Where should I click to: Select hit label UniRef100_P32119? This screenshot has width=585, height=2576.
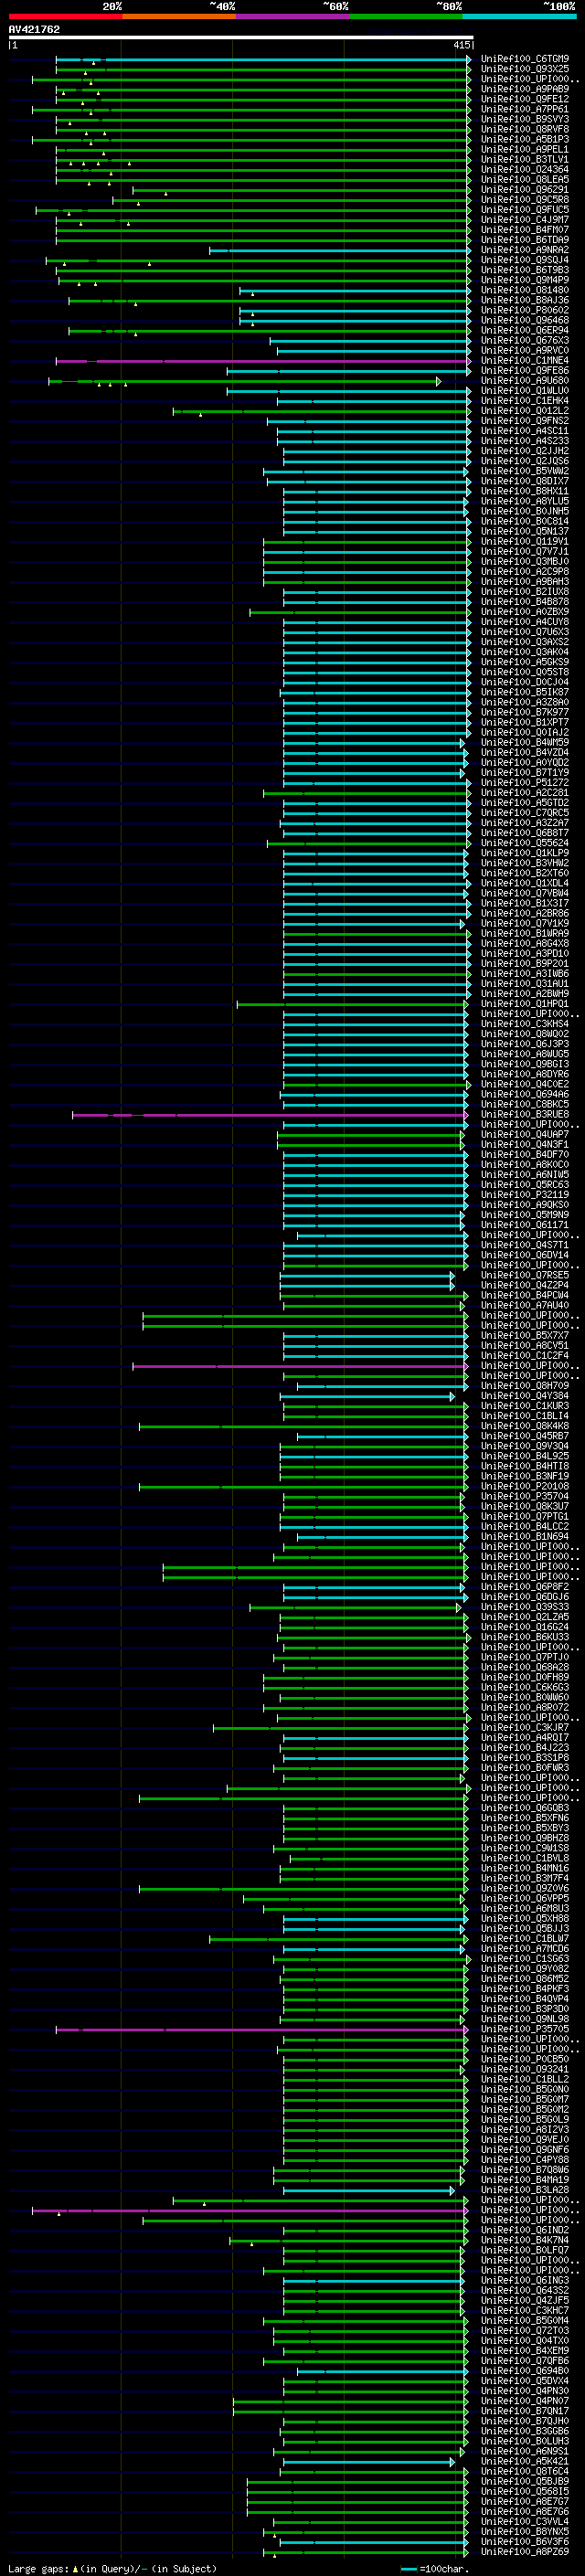[x=525, y=1195]
